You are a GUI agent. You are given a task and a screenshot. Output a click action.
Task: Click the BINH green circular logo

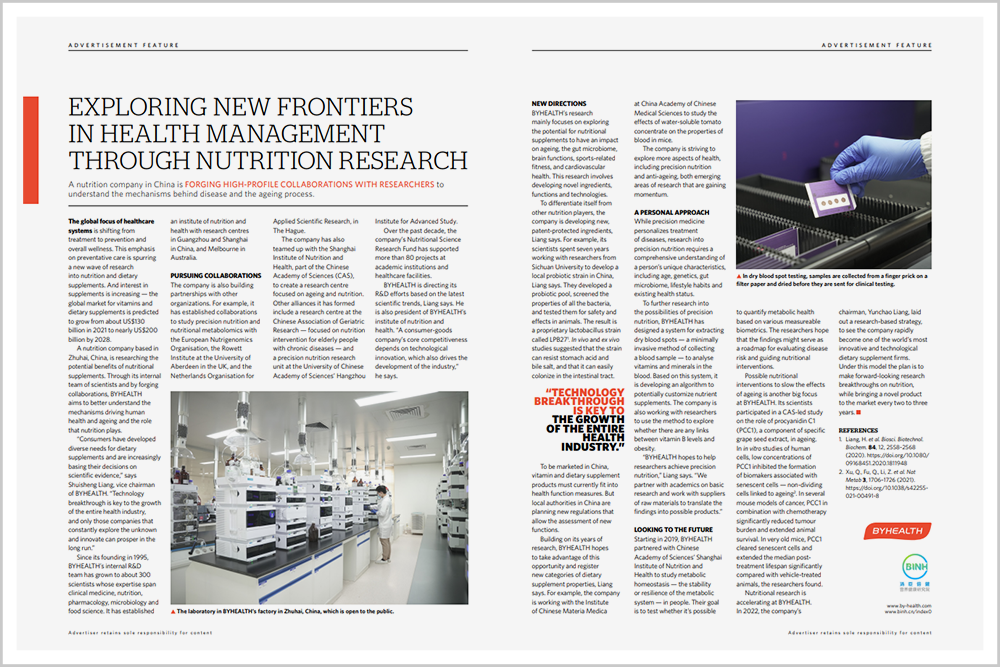(915, 566)
